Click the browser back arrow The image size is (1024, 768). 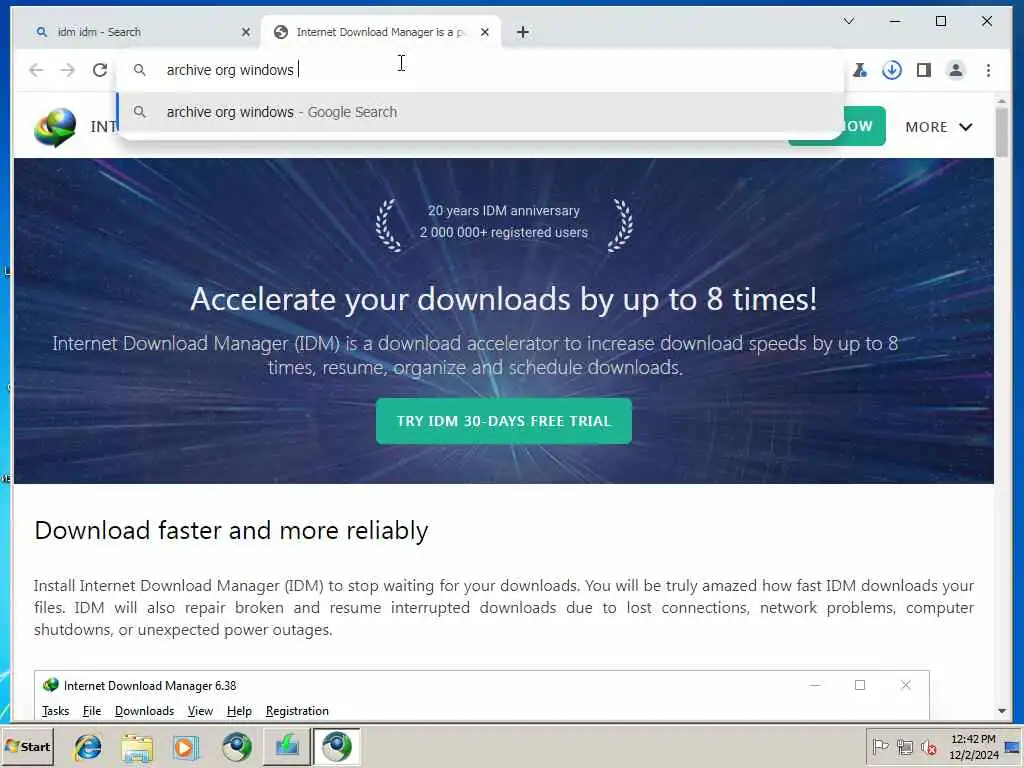click(36, 70)
